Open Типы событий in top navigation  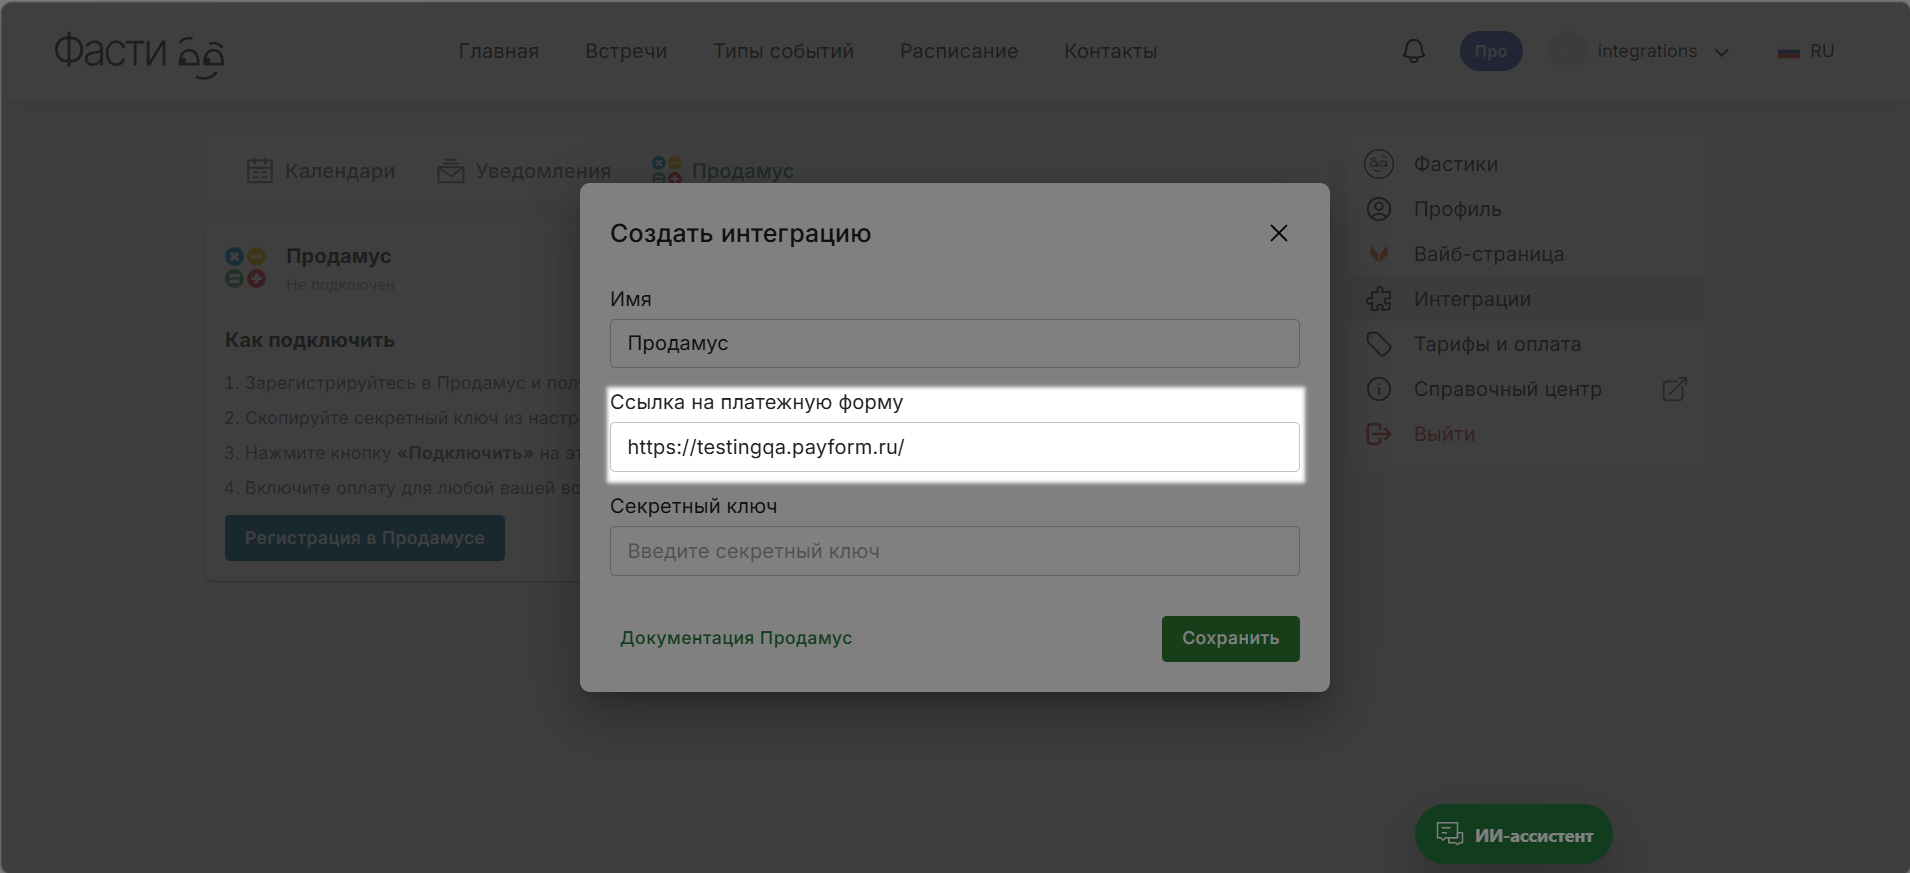click(783, 51)
